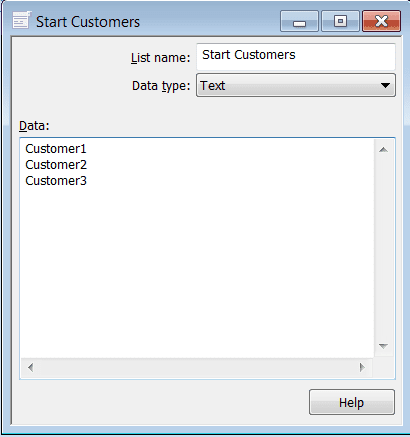Click the Data label

[34, 126]
